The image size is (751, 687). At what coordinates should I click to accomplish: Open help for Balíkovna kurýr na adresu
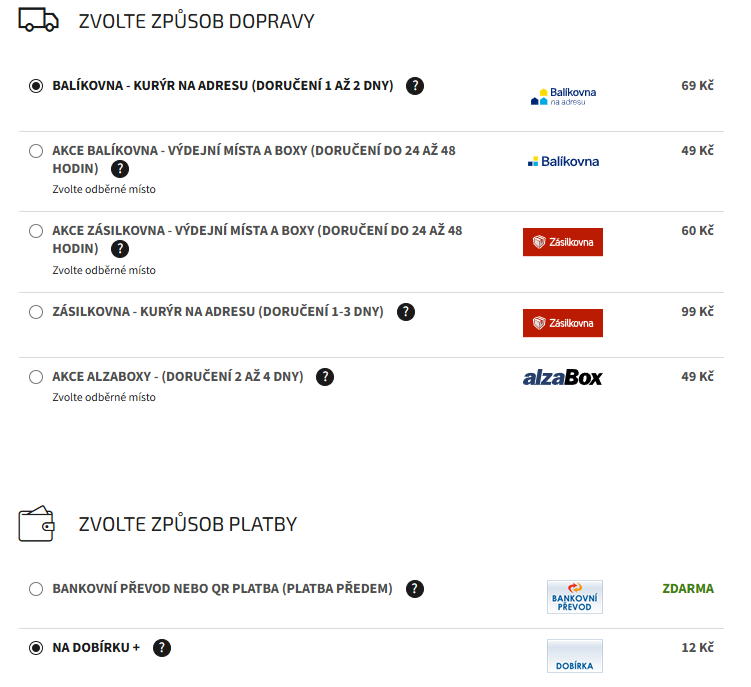coord(415,86)
